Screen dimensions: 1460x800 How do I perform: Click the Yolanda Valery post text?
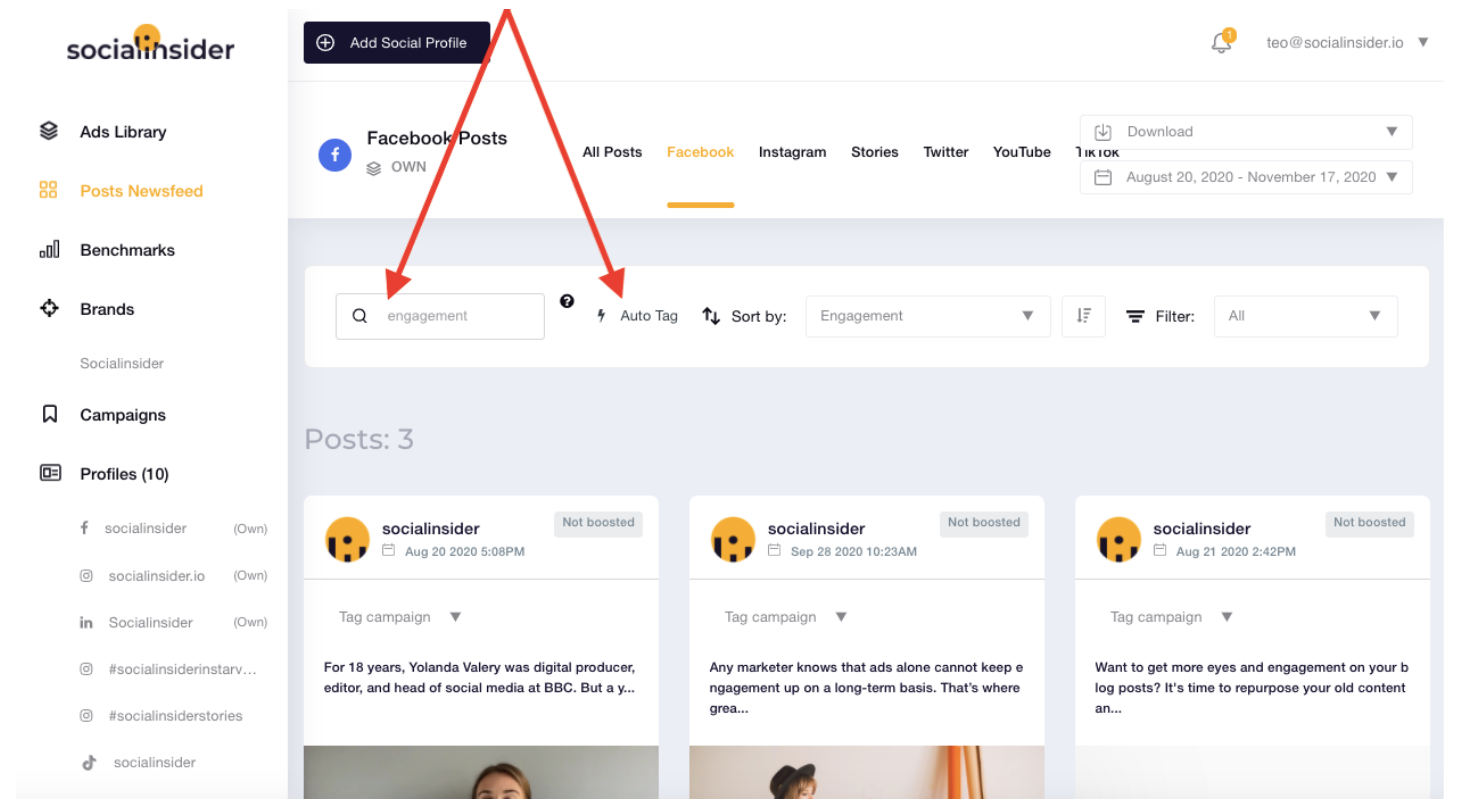tap(480, 677)
